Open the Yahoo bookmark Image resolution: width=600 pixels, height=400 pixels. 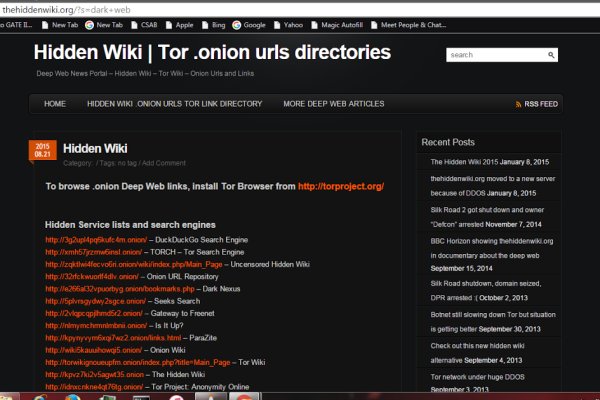tap(288, 25)
